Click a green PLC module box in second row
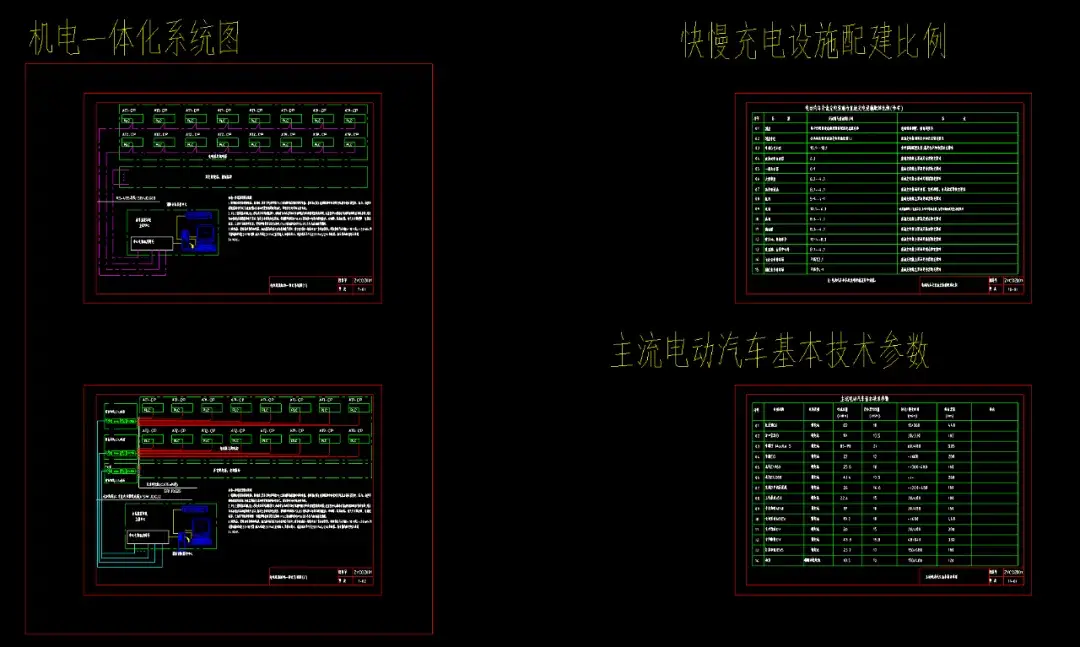 coord(132,142)
